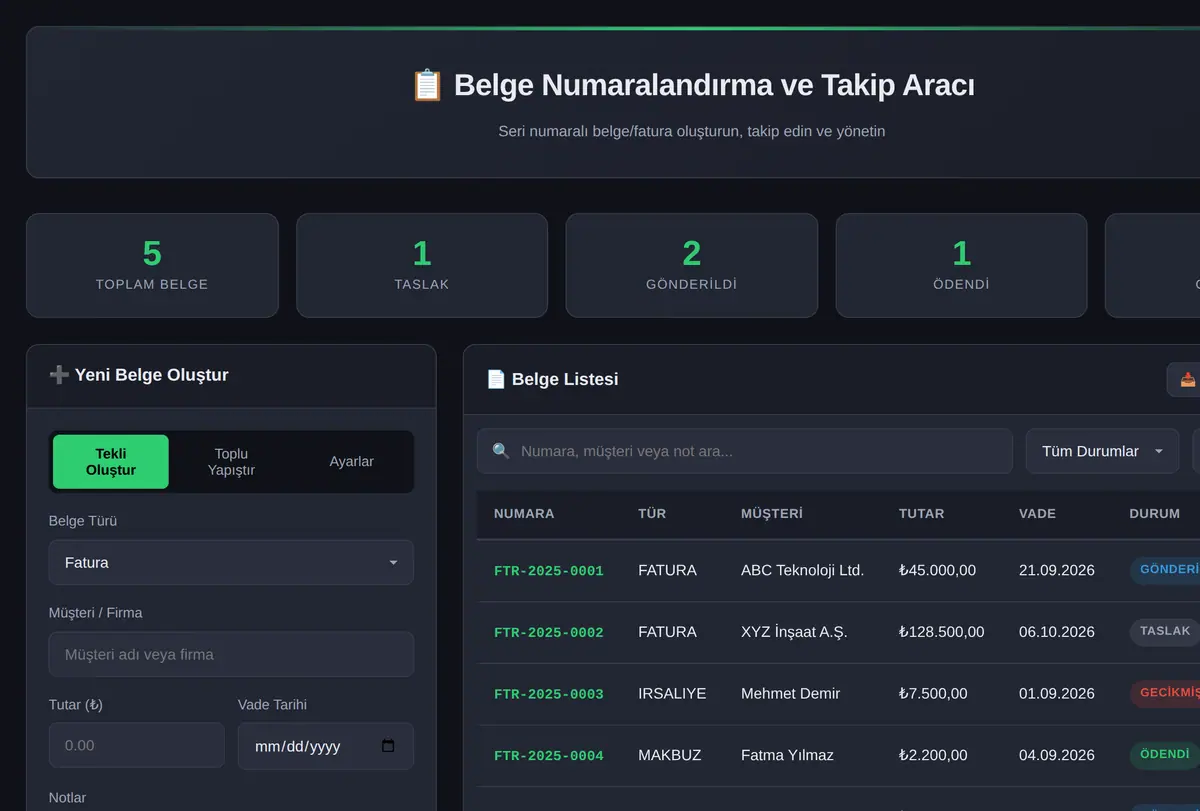The height and width of the screenshot is (811, 1200).
Task: Open document FTR-2025-0003
Action: tap(549, 694)
